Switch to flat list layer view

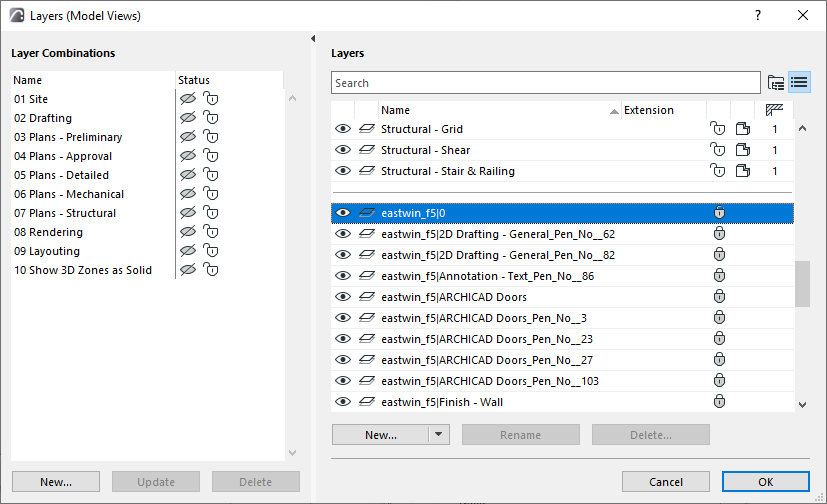[x=799, y=83]
